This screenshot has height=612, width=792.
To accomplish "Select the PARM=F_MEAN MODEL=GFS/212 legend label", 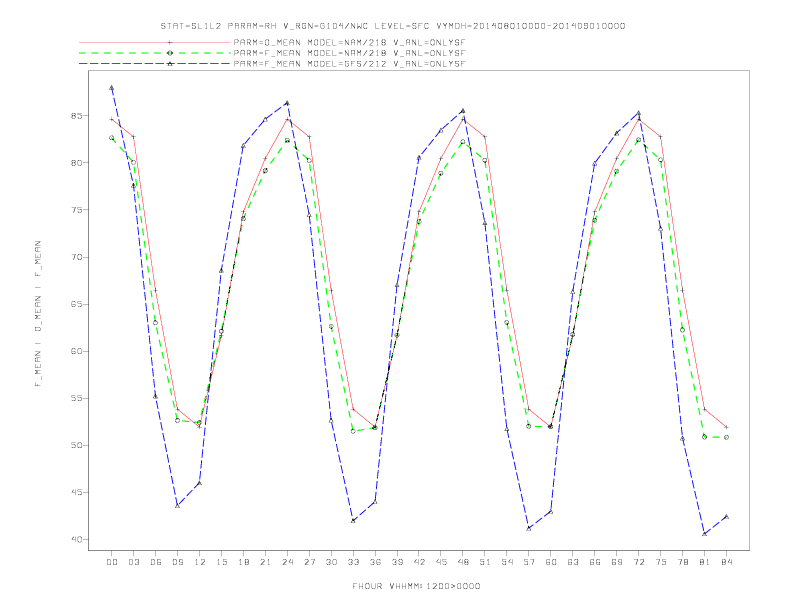I will 349,64.
